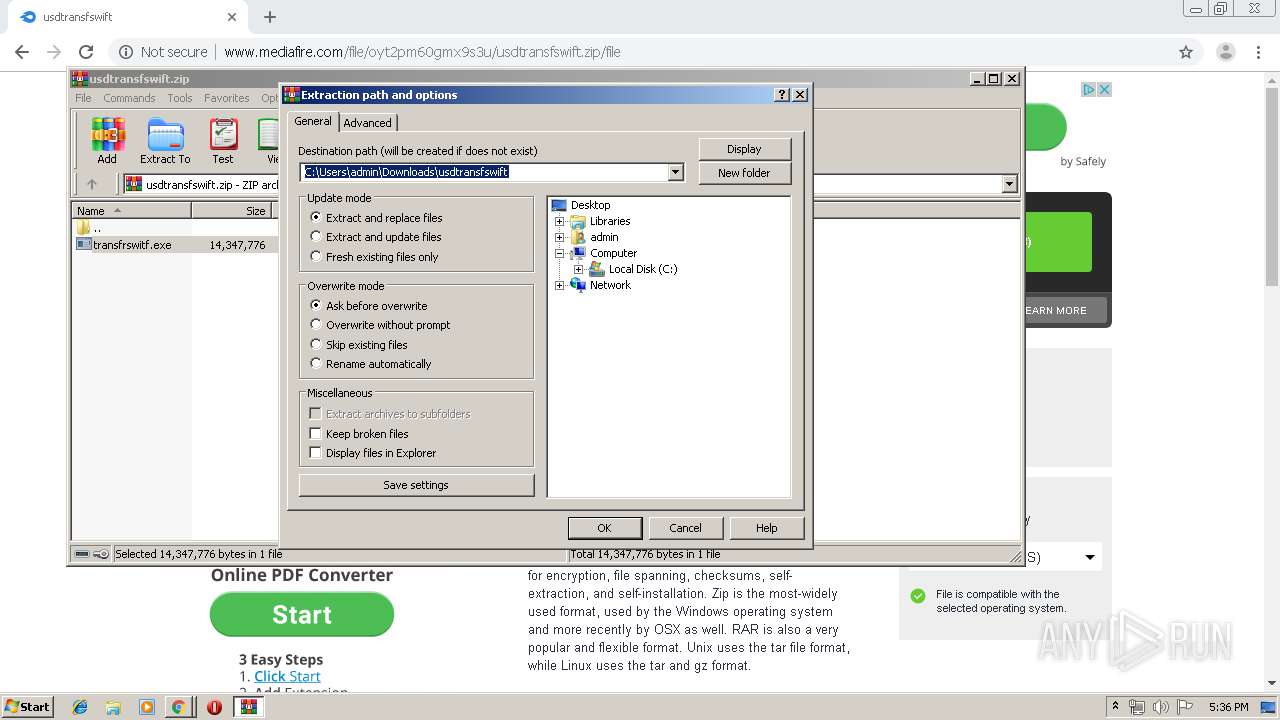Image resolution: width=1280 pixels, height=720 pixels.
Task: Open Windows Media Player from taskbar
Action: point(146,707)
